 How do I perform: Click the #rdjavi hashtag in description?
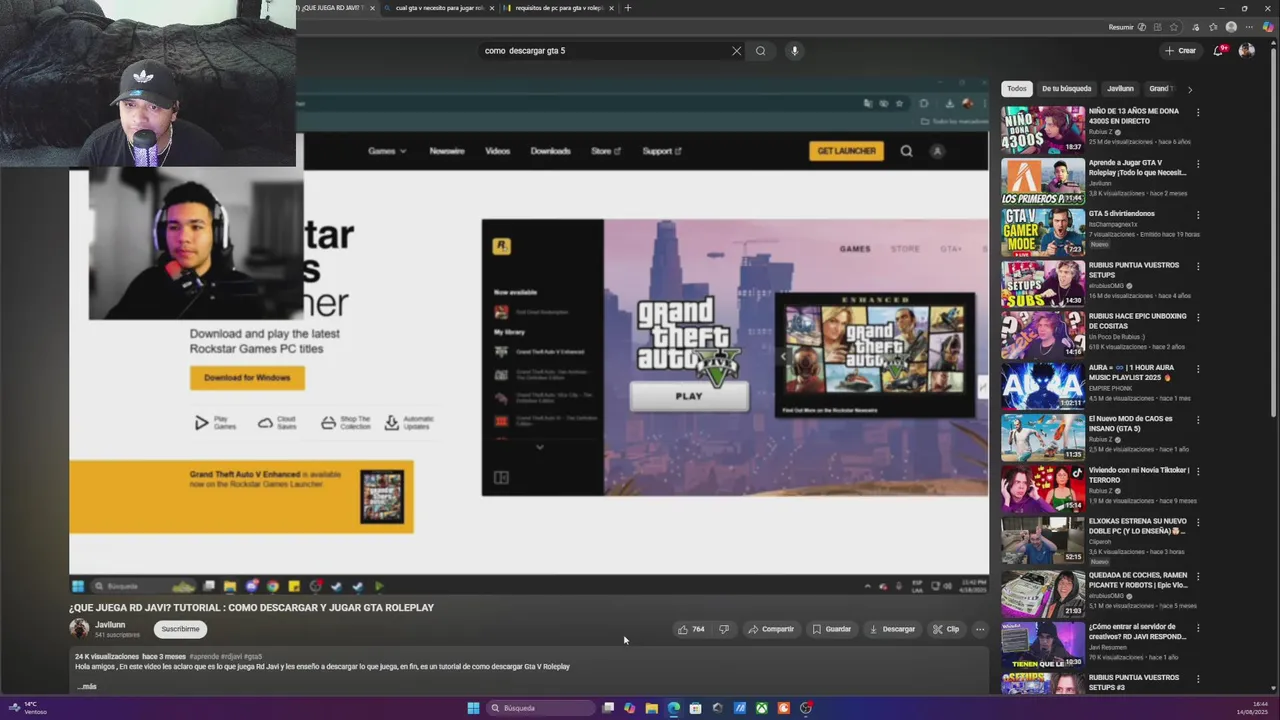pyautogui.click(x=230, y=657)
